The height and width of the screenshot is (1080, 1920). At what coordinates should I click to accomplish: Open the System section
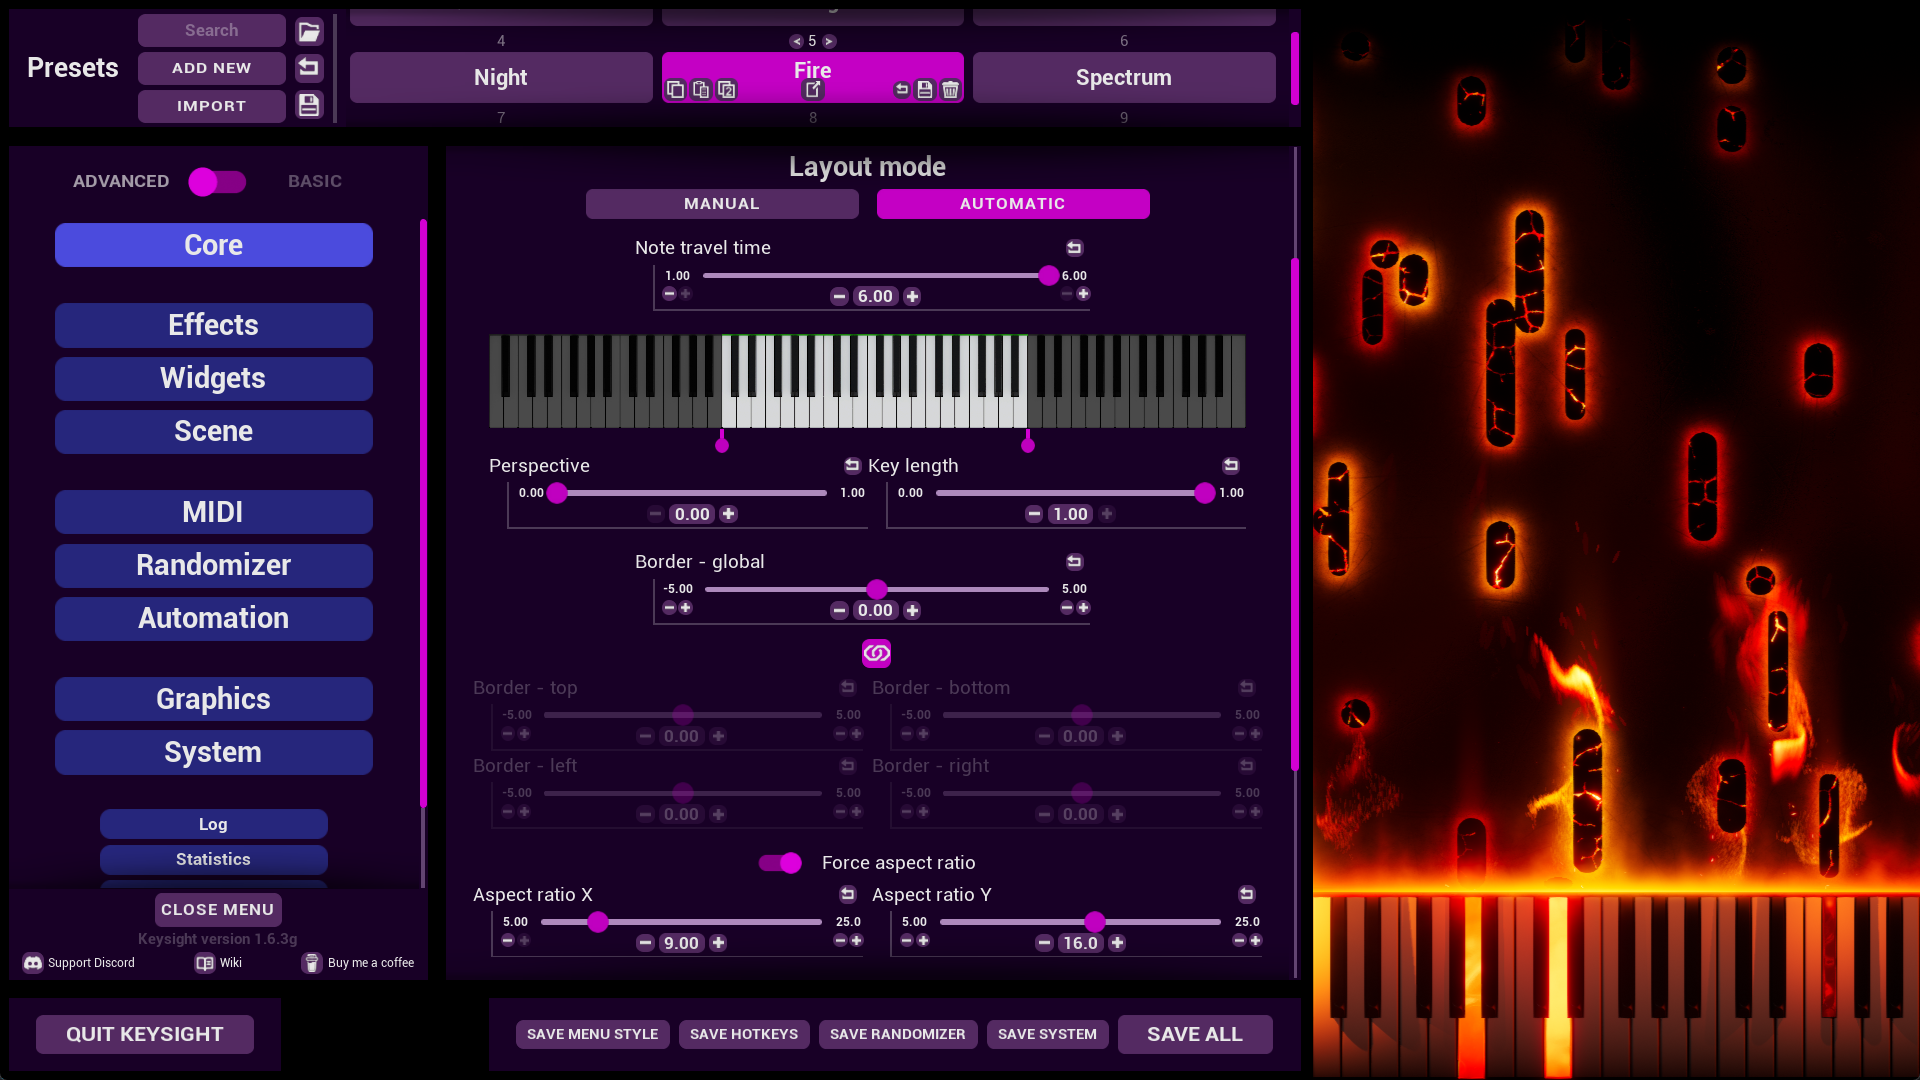[214, 752]
